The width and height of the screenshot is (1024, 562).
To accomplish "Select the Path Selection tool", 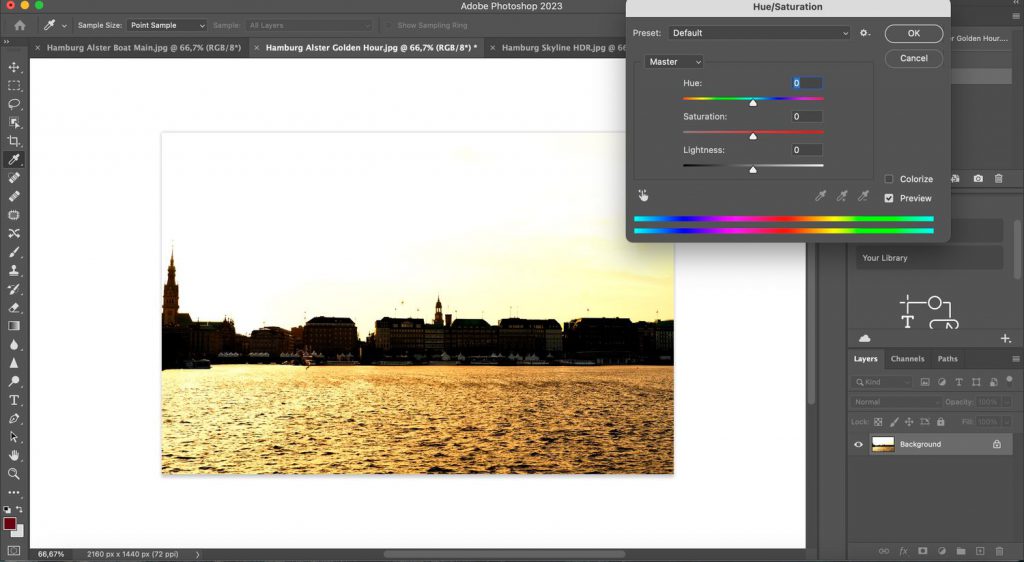I will coord(14,437).
